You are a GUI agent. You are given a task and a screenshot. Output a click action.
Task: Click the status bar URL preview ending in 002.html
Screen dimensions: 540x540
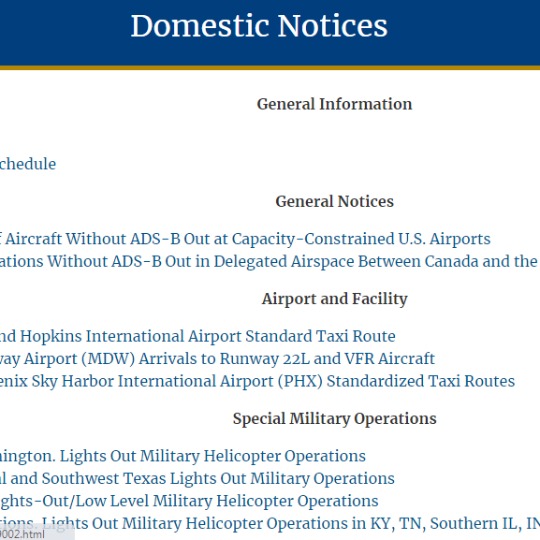coord(37,534)
